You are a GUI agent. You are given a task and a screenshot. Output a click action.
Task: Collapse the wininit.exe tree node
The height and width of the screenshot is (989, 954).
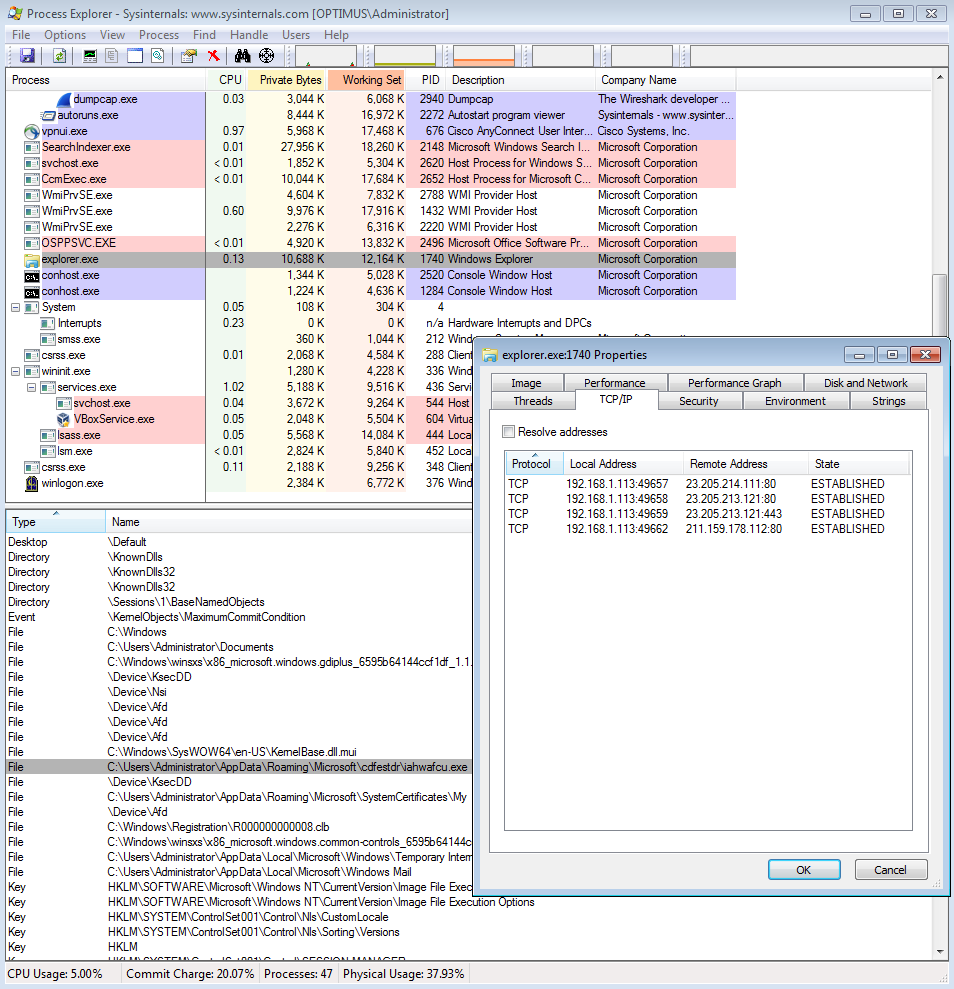click(x=16, y=372)
